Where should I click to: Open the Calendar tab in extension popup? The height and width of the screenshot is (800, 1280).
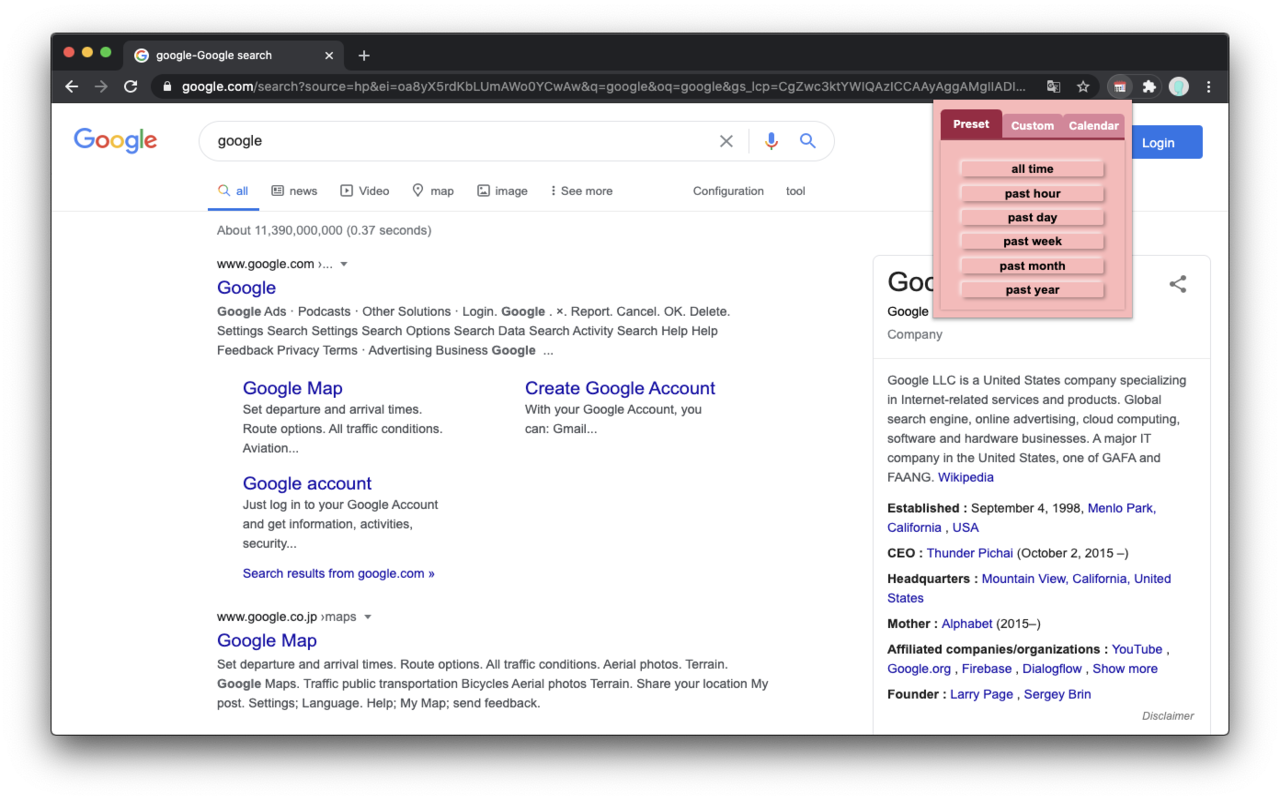coord(1093,125)
